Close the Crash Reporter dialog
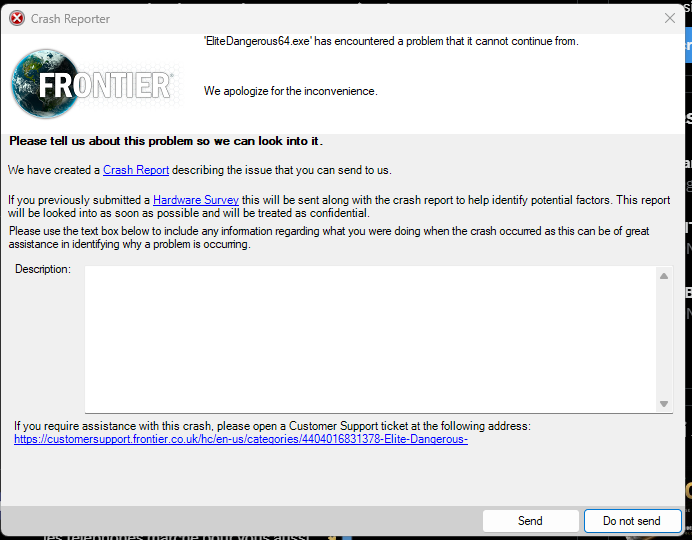Viewport: 692px width, 540px height. point(670,18)
